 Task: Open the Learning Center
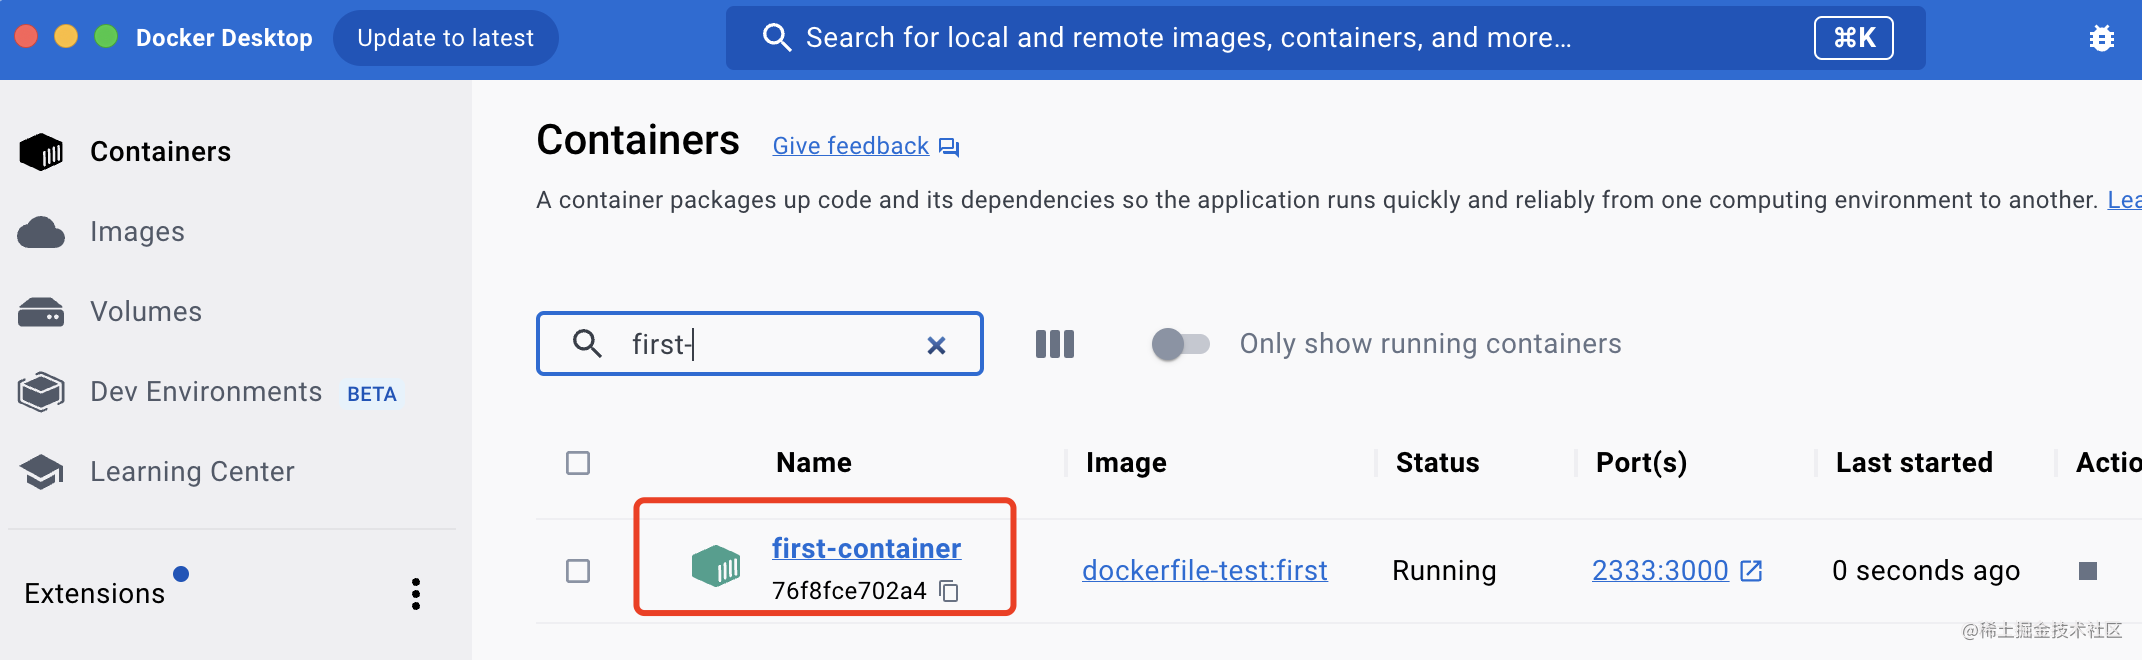pyautogui.click(x=192, y=472)
